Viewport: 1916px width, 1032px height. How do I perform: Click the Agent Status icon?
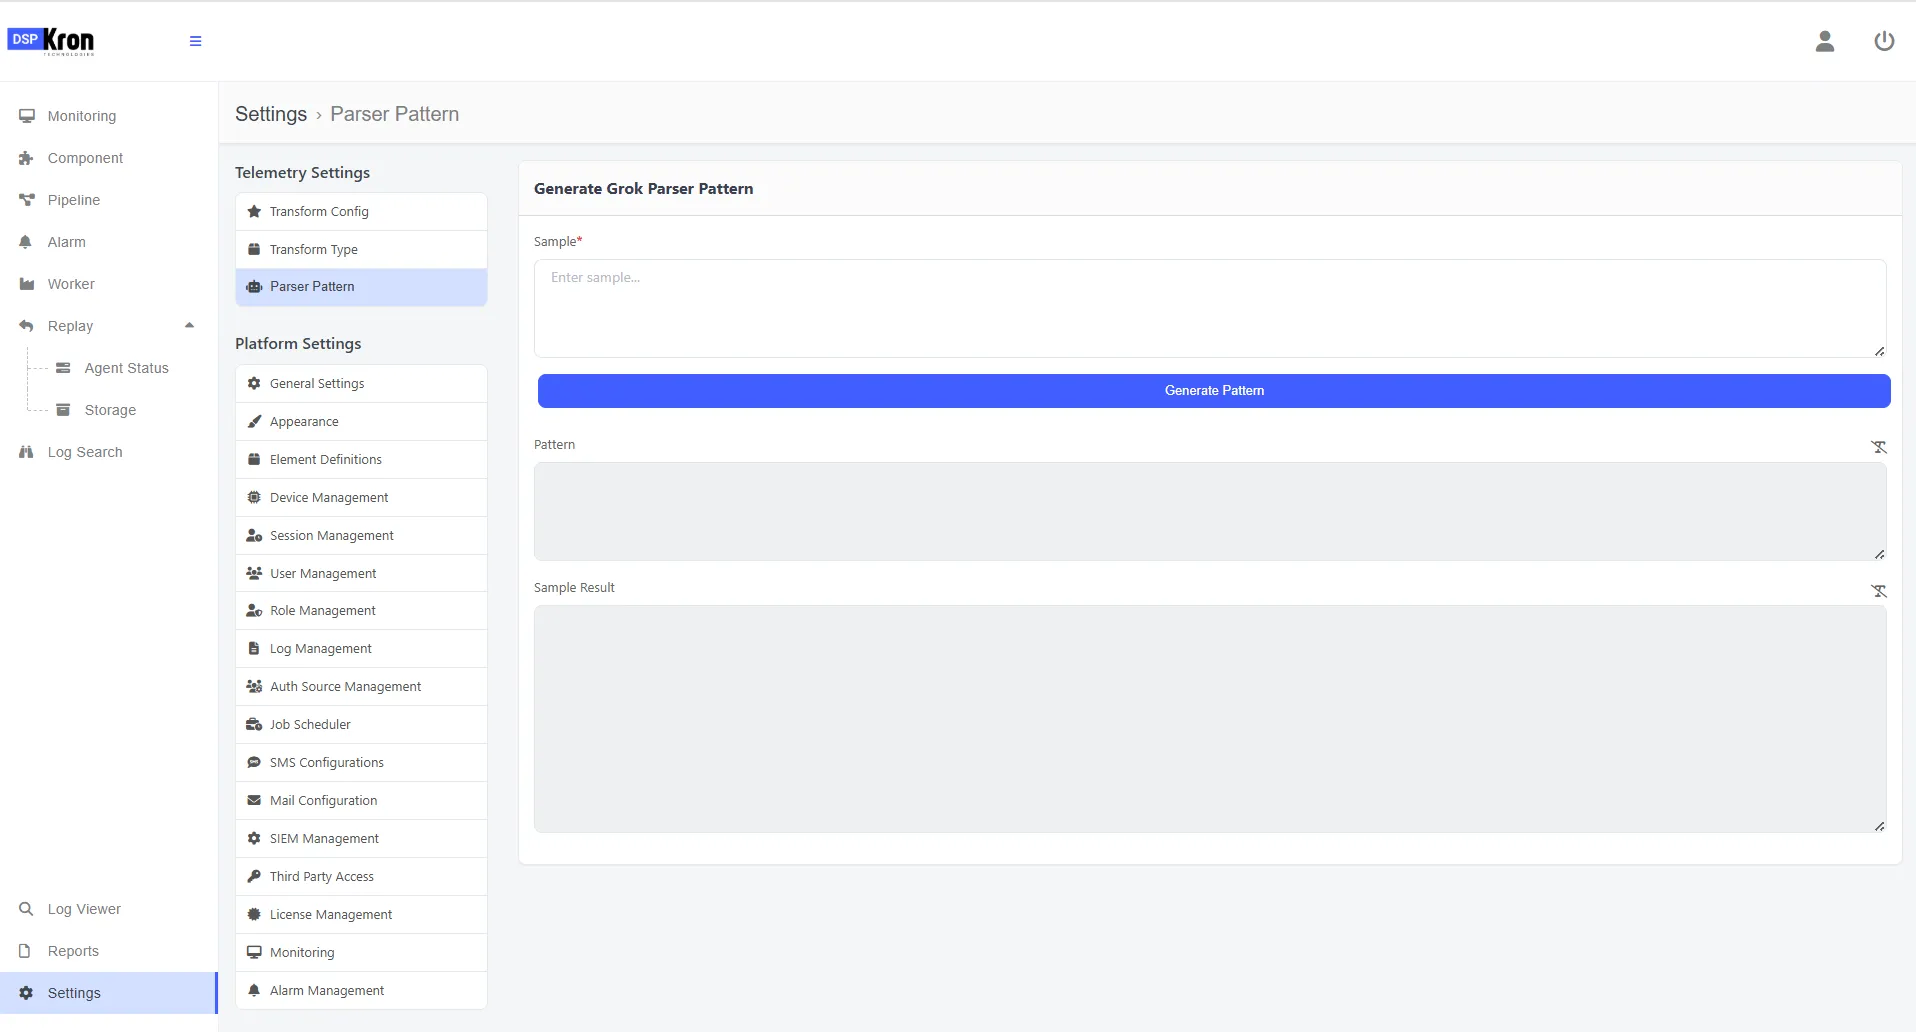click(63, 368)
